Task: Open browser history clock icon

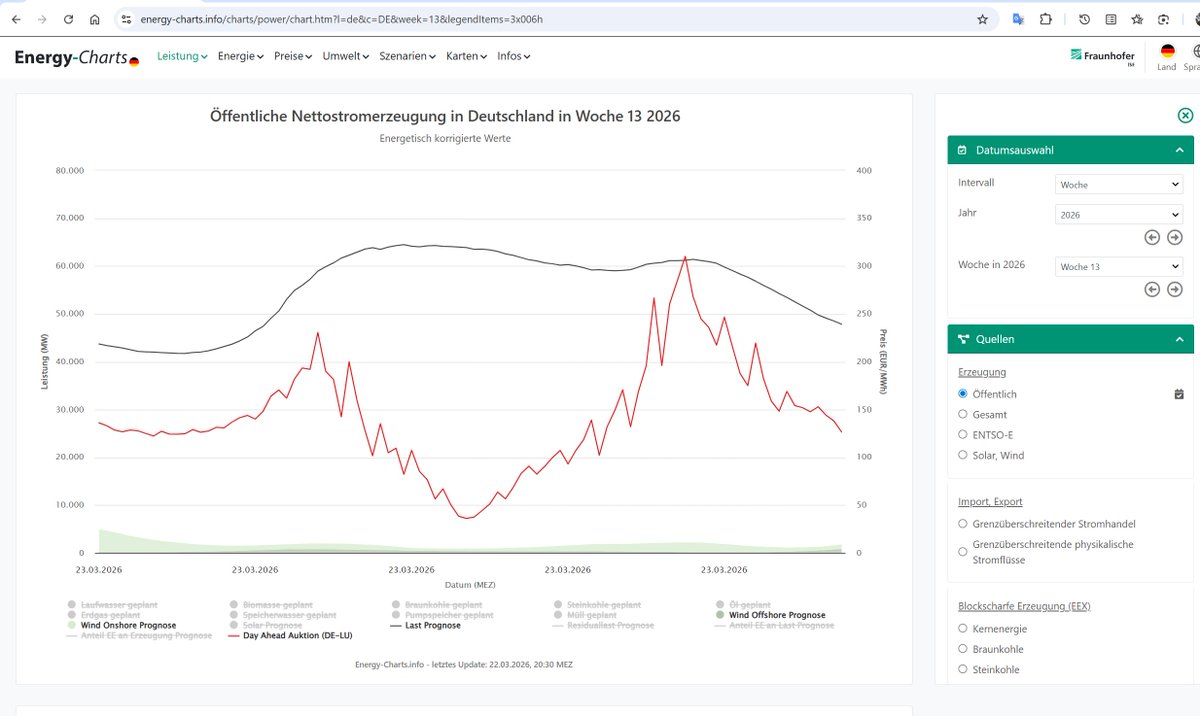Action: click(x=1085, y=19)
